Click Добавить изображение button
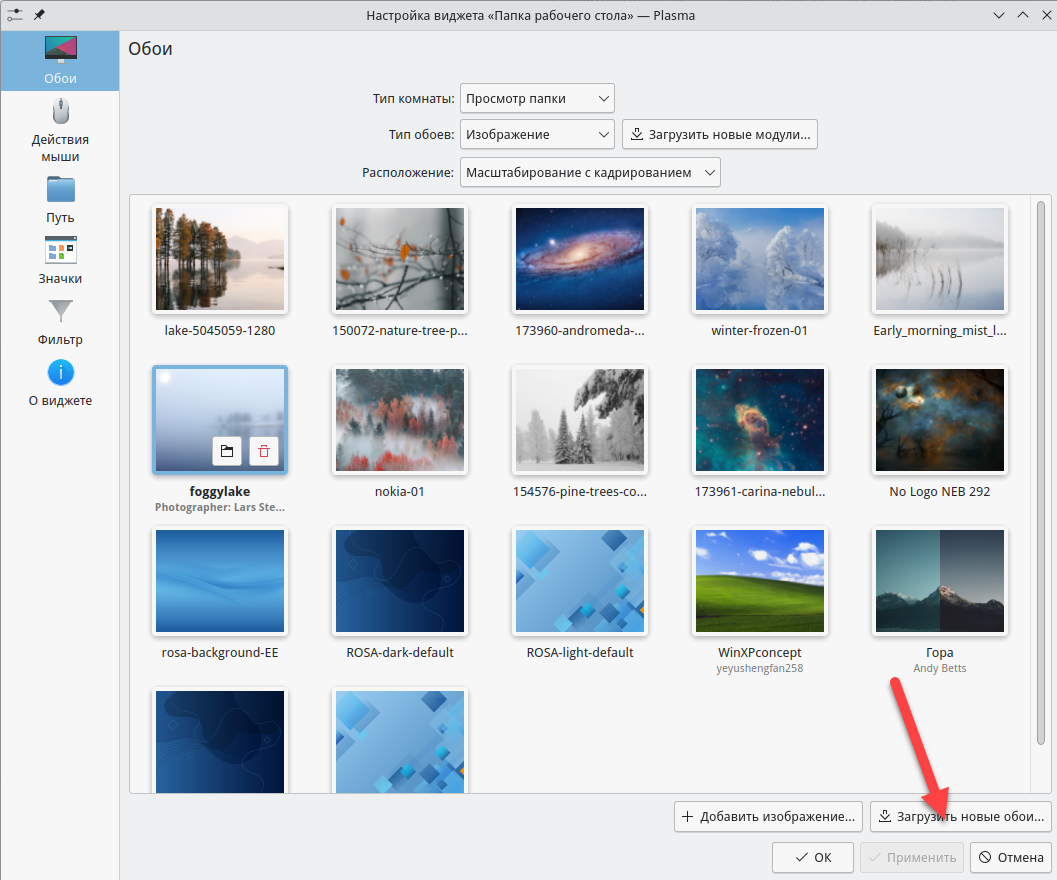This screenshot has width=1057, height=880. coord(768,816)
